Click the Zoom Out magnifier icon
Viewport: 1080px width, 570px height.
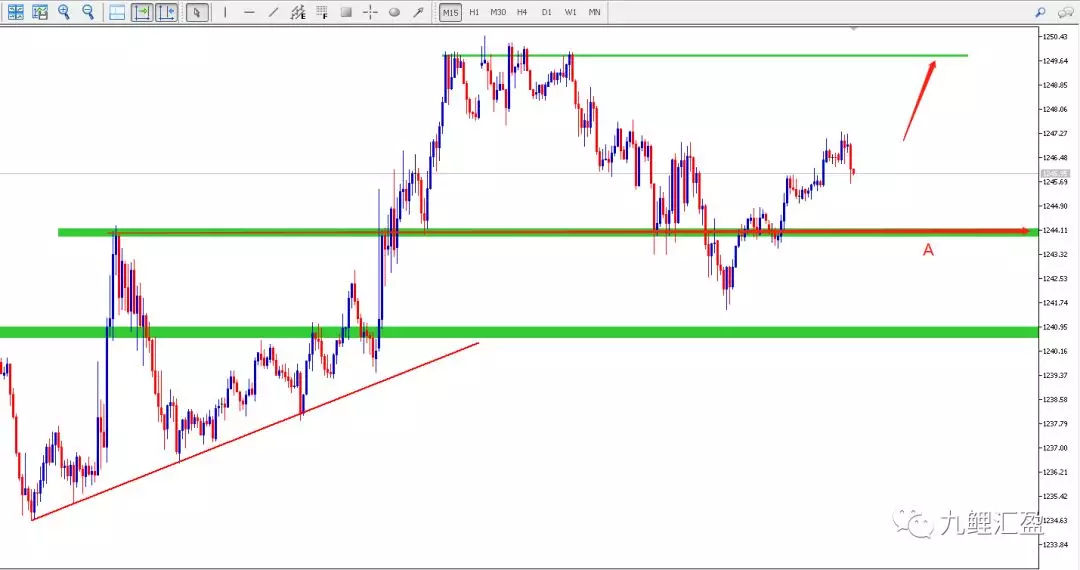88,12
